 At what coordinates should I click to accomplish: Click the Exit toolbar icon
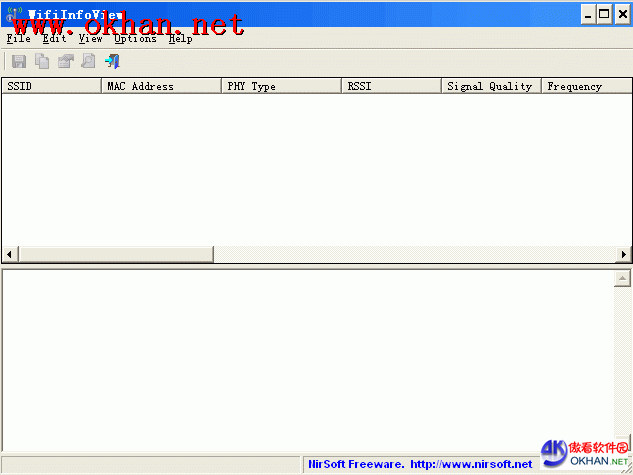coord(112,61)
